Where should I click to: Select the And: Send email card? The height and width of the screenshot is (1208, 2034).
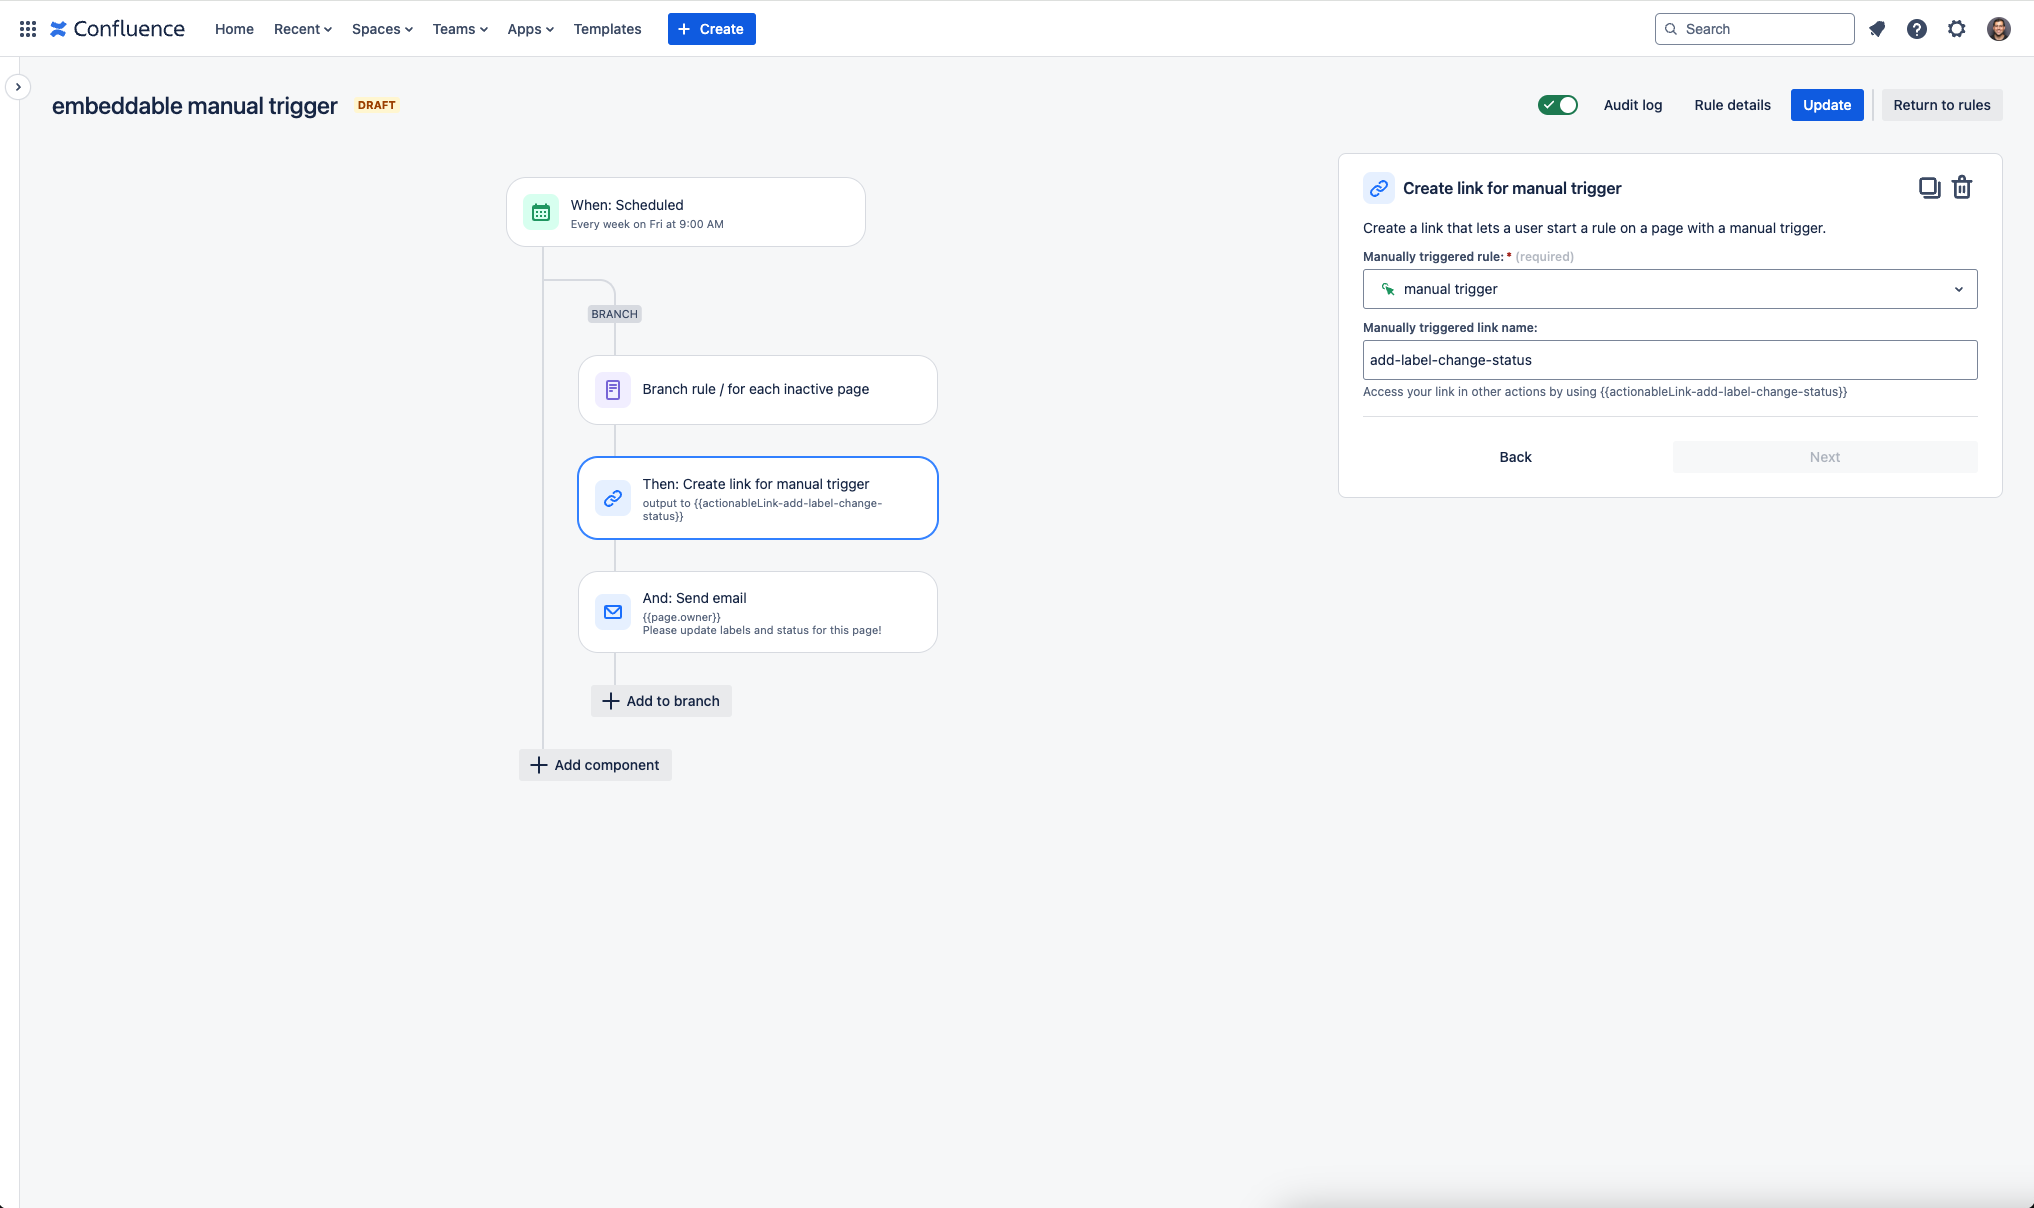click(x=758, y=612)
